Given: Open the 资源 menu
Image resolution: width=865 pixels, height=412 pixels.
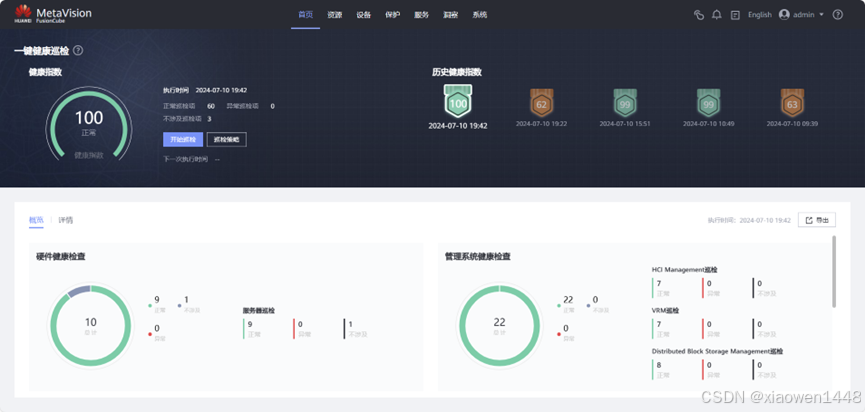Looking at the screenshot, I should click(334, 15).
